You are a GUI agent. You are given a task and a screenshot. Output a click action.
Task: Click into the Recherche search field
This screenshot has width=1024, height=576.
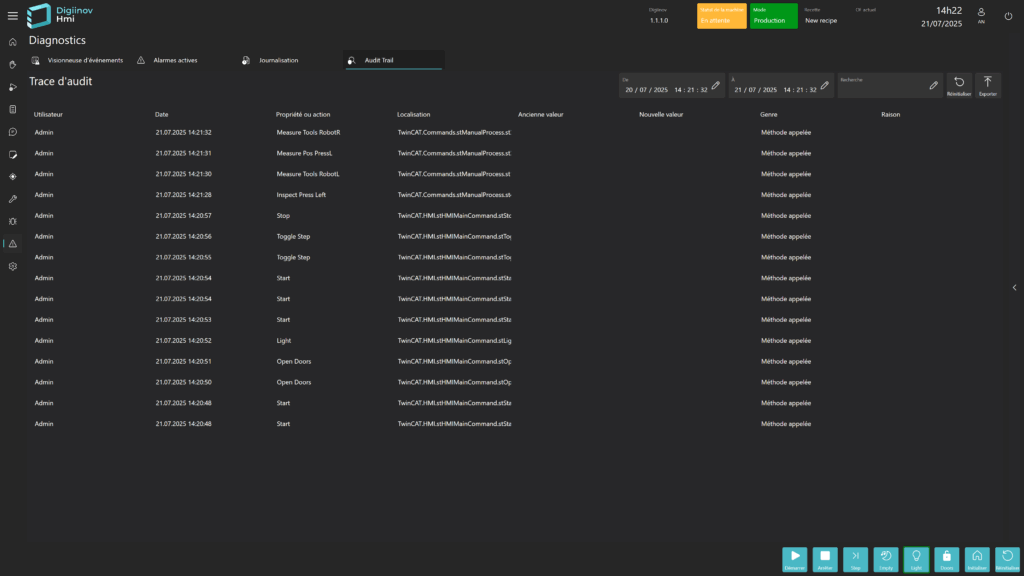coord(882,88)
